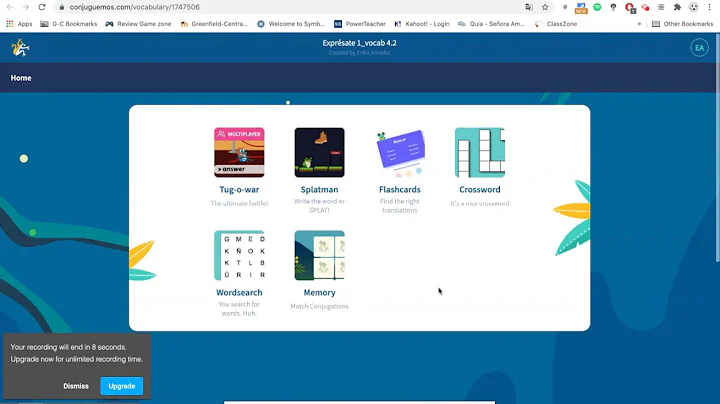The height and width of the screenshot is (404, 720).
Task: Click 'Match Conjugations' description text
Action: click(x=320, y=306)
